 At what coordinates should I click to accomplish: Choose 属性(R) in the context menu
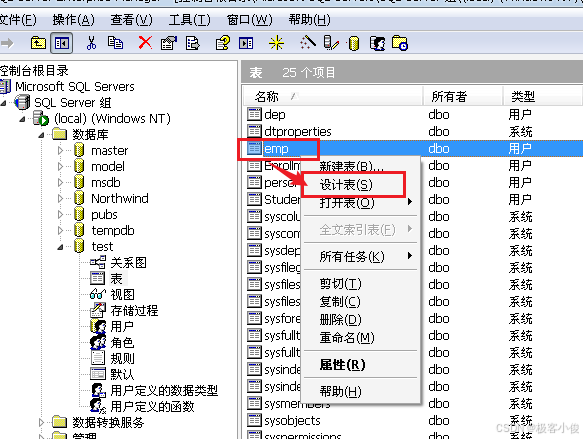click(361, 365)
